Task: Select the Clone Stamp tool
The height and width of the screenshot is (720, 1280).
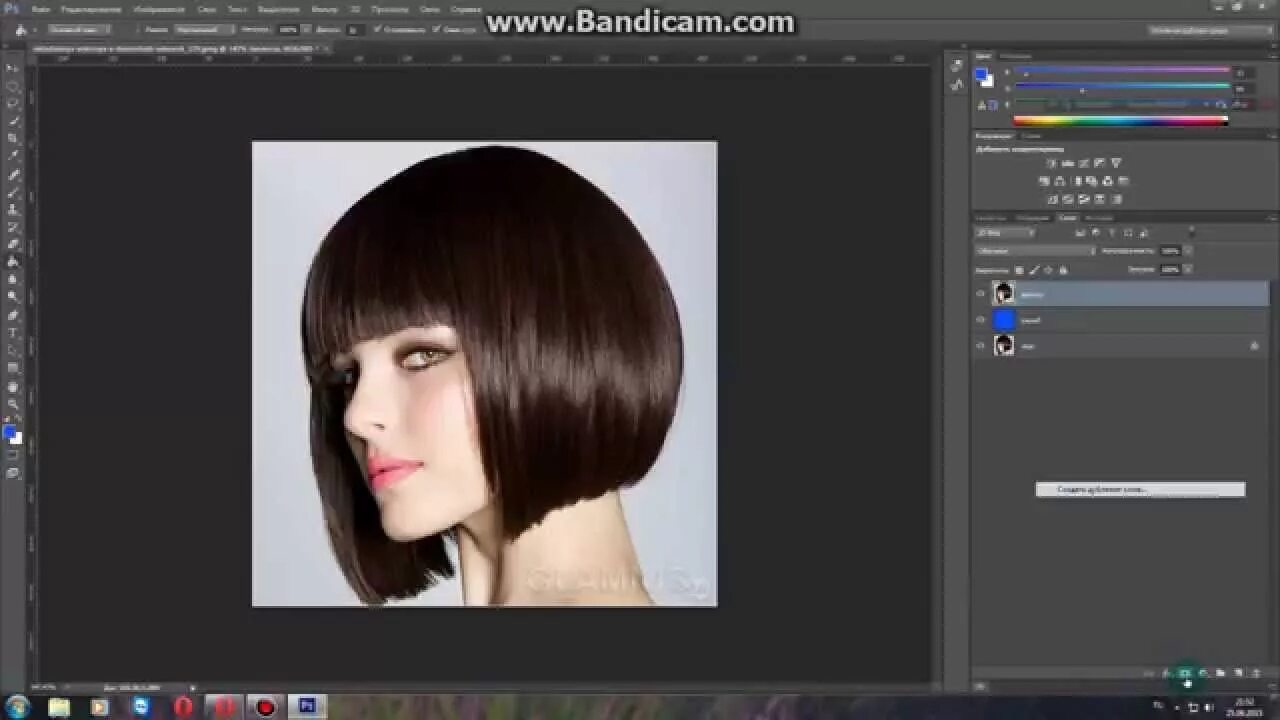Action: coord(13,210)
